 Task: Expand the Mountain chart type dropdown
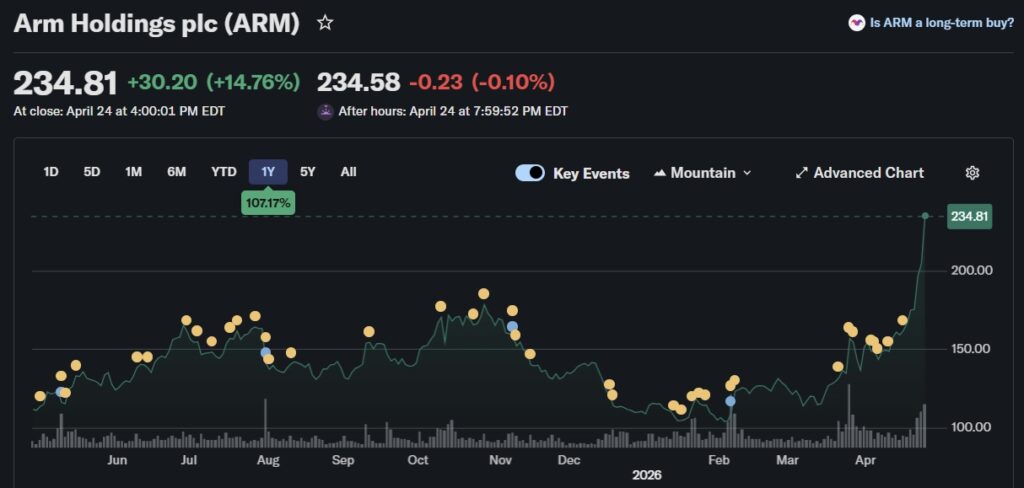click(x=702, y=173)
